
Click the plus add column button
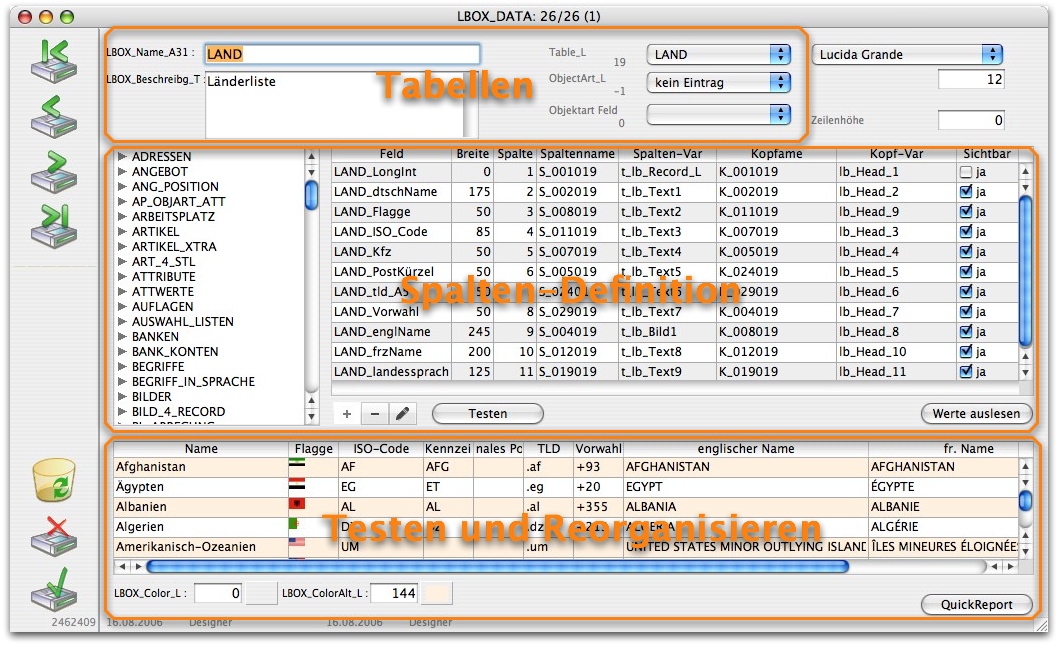[x=347, y=414]
